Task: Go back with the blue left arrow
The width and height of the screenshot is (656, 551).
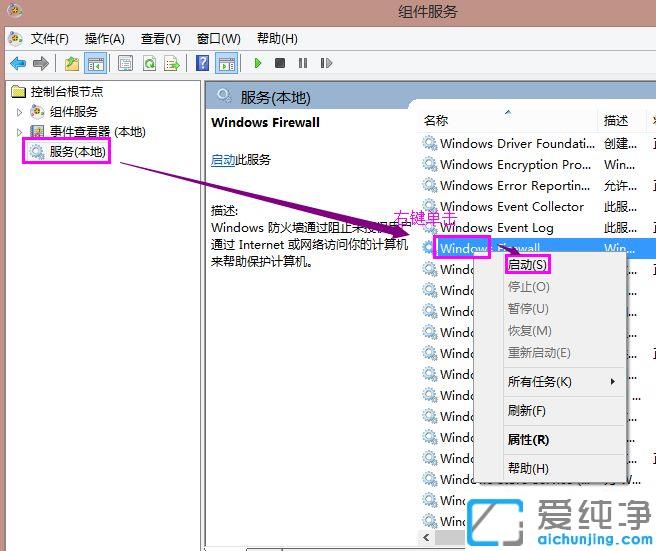Action: (18, 64)
